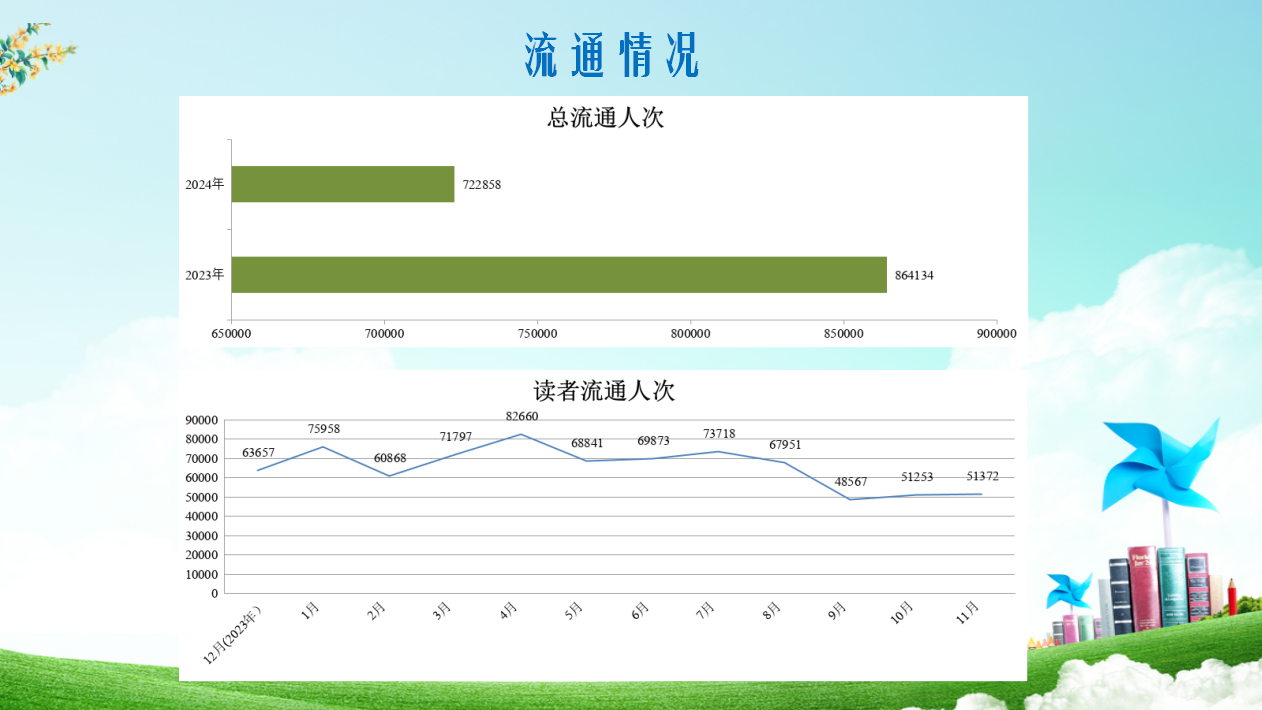Click the 63657 data label
The image size is (1262, 710).
[x=258, y=453]
